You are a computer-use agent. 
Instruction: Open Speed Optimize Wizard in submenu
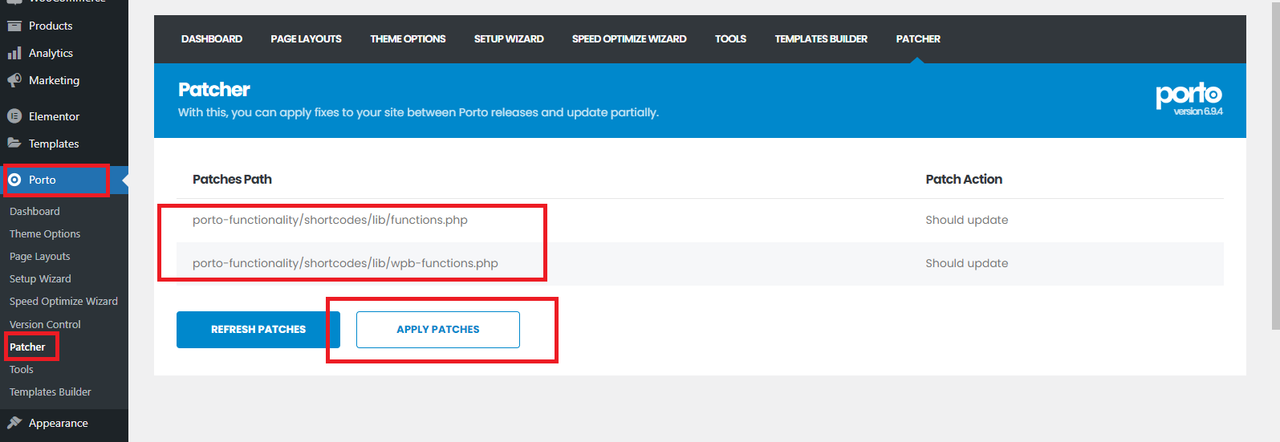click(x=63, y=301)
